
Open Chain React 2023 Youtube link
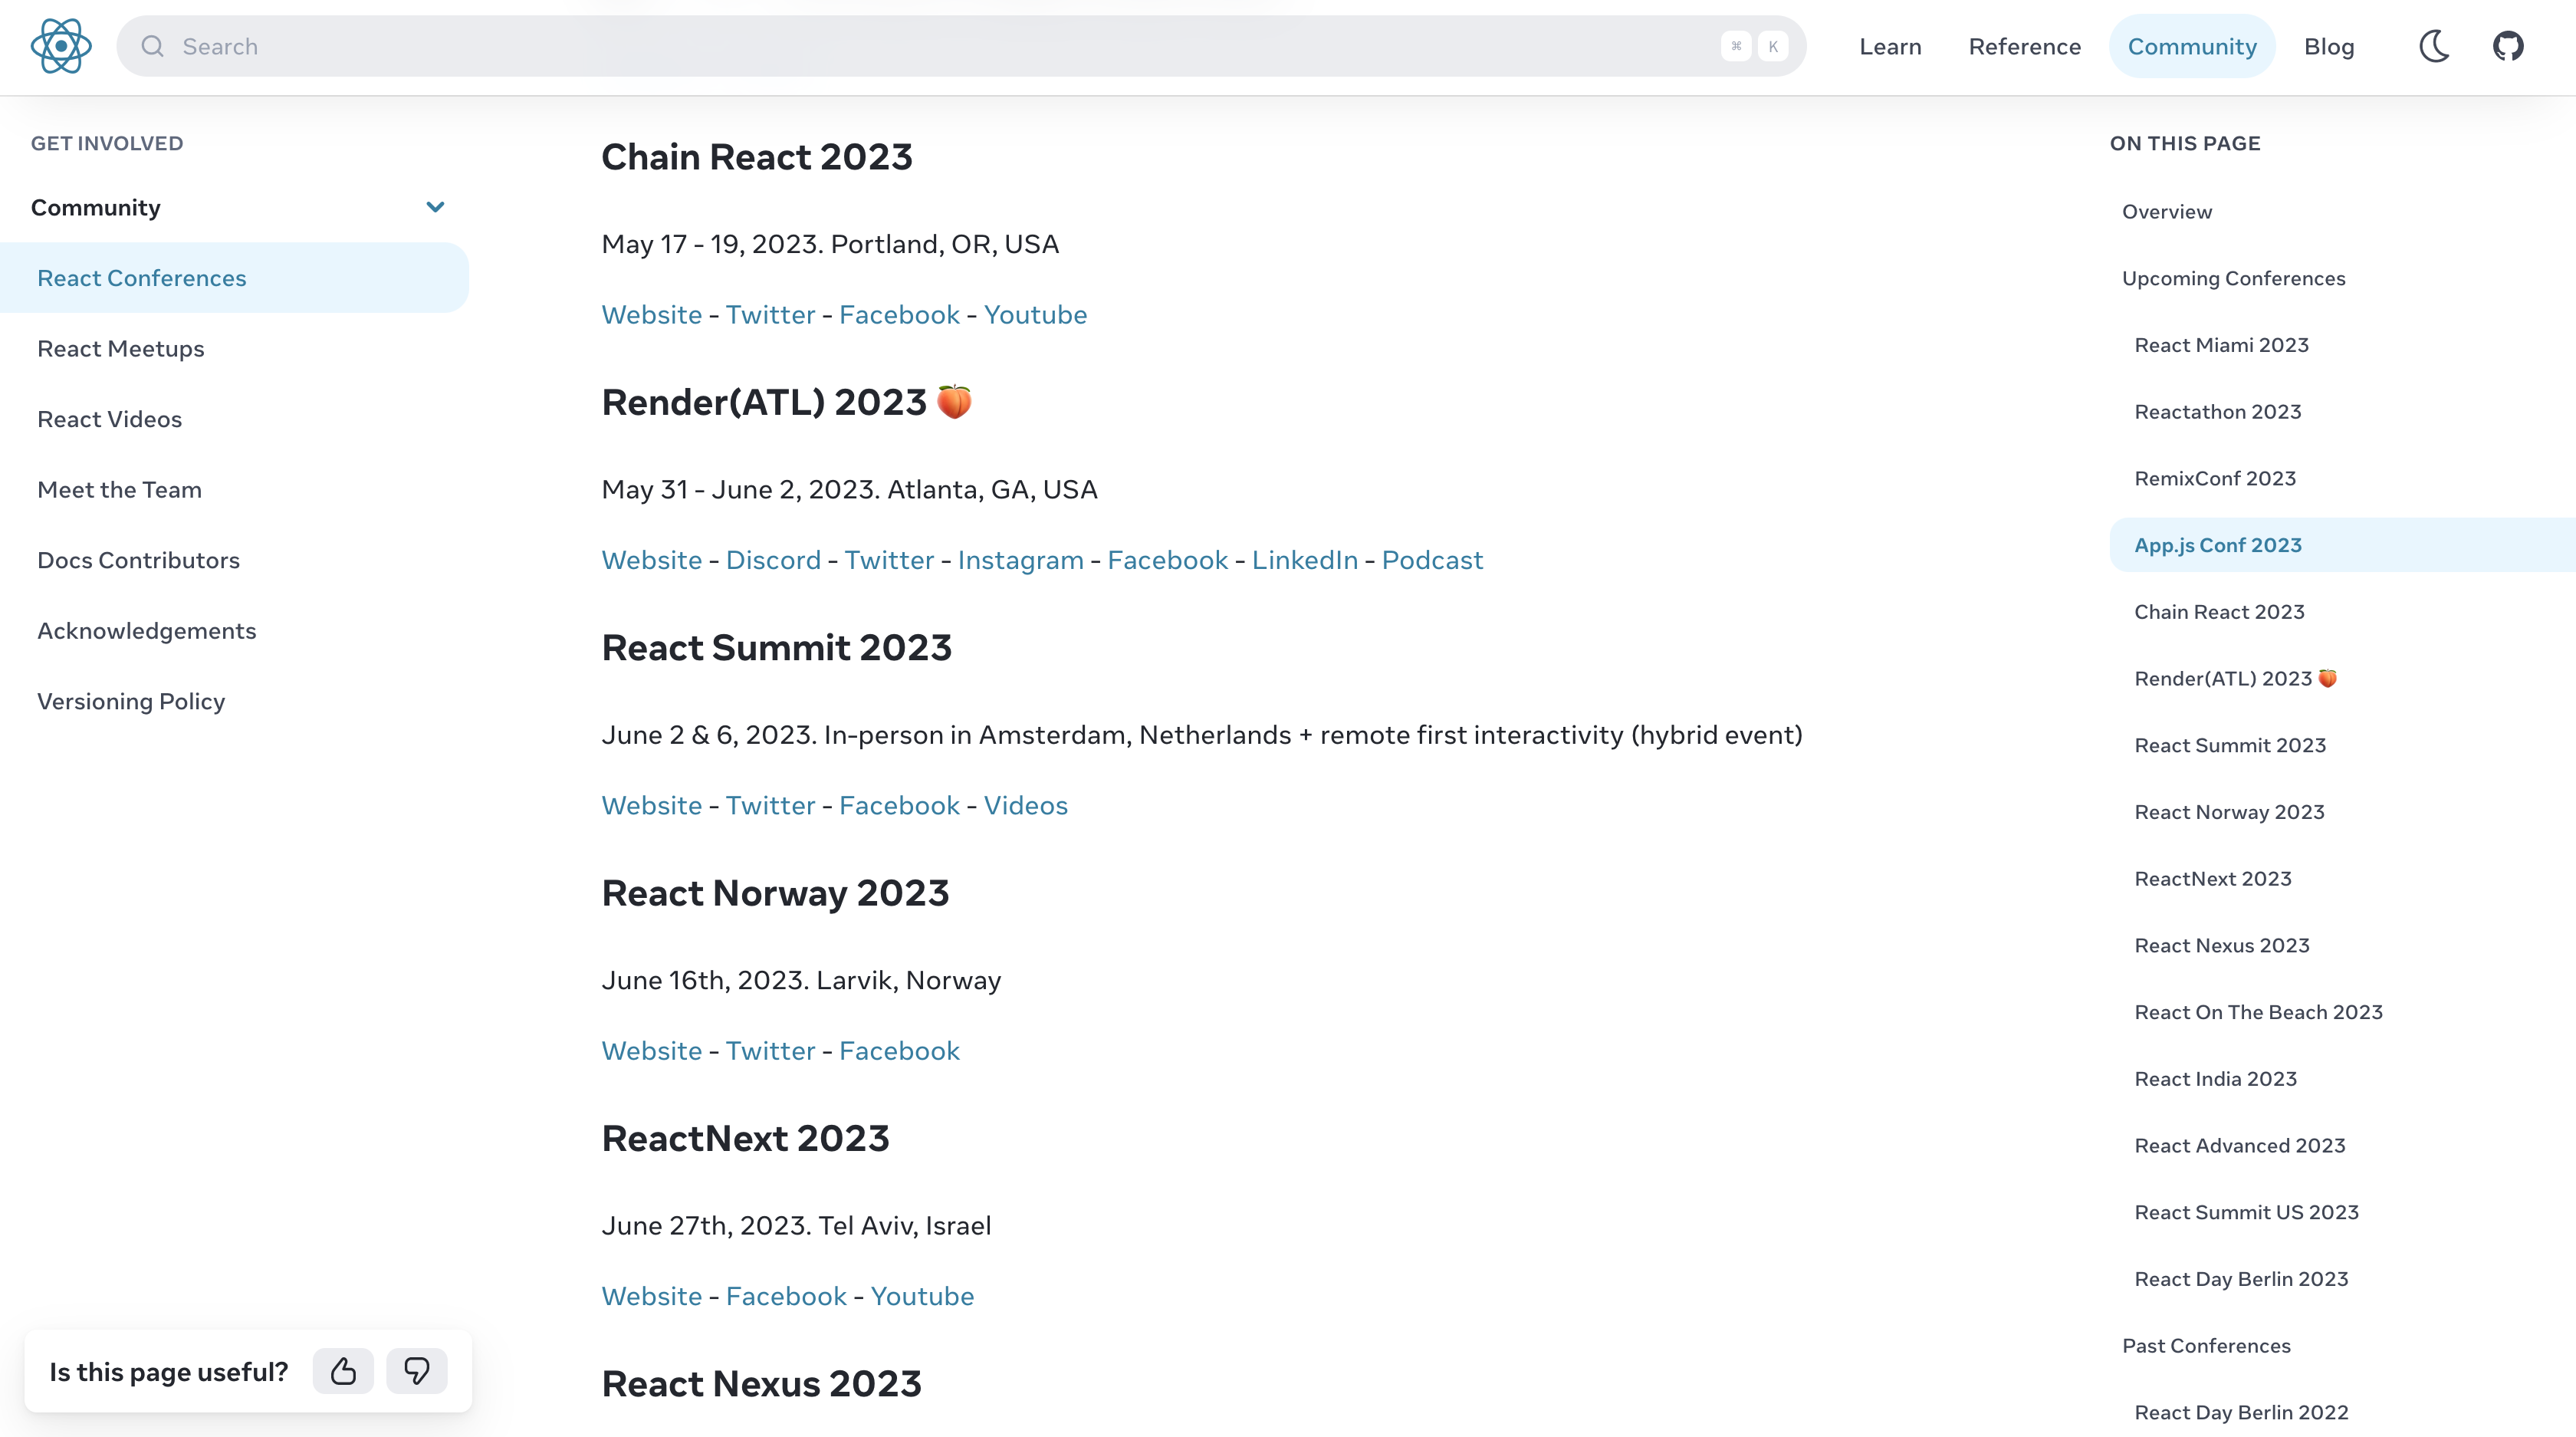point(1035,315)
